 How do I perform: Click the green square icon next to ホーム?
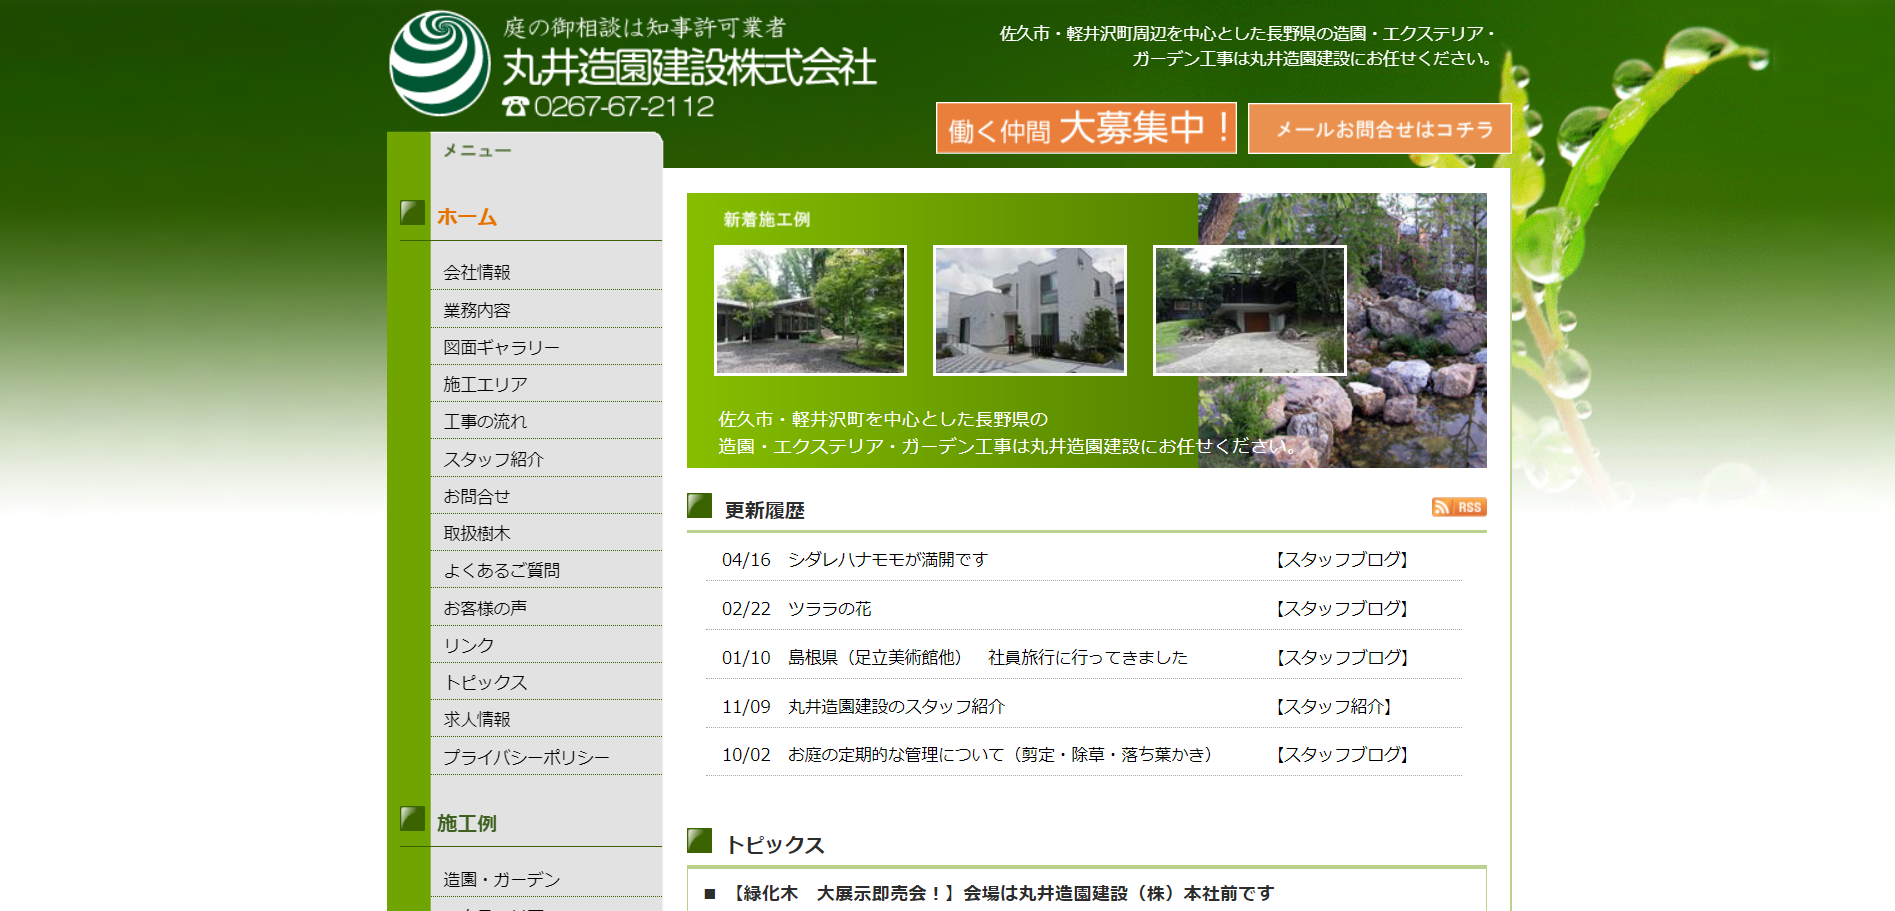click(412, 212)
